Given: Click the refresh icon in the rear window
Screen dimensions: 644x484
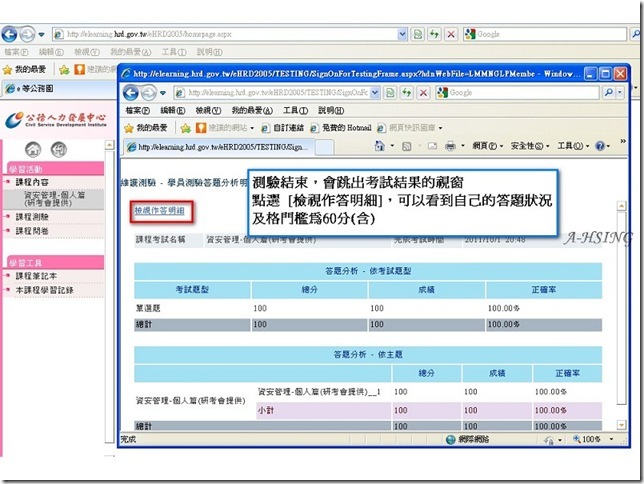Looking at the screenshot, I should [434, 35].
